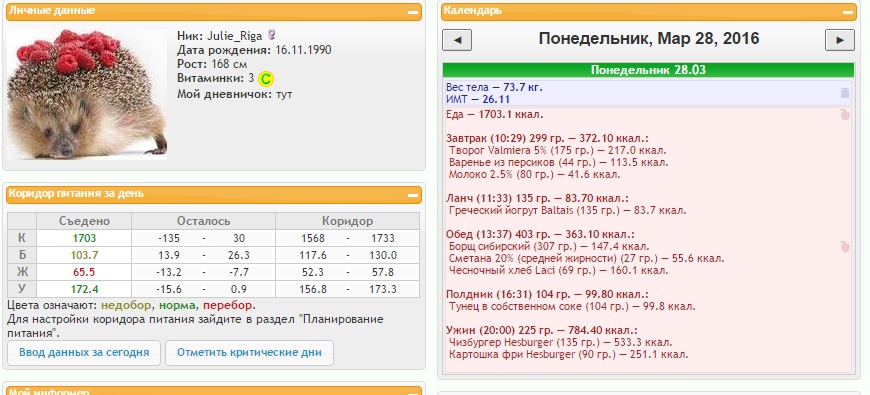The width and height of the screenshot is (870, 395).
Task: Click the Творог Valmiera 5% entry
Action: coord(558,150)
